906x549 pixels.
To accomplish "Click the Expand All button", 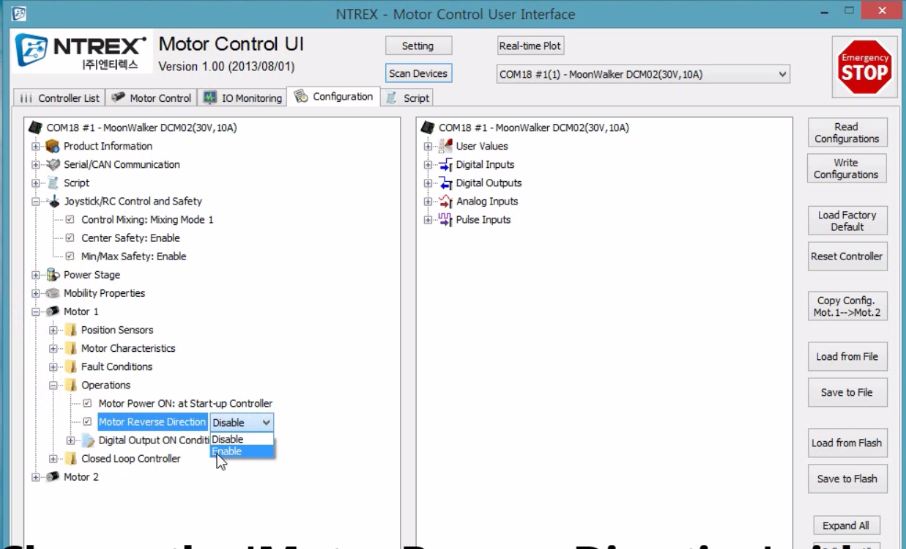I will tap(846, 525).
